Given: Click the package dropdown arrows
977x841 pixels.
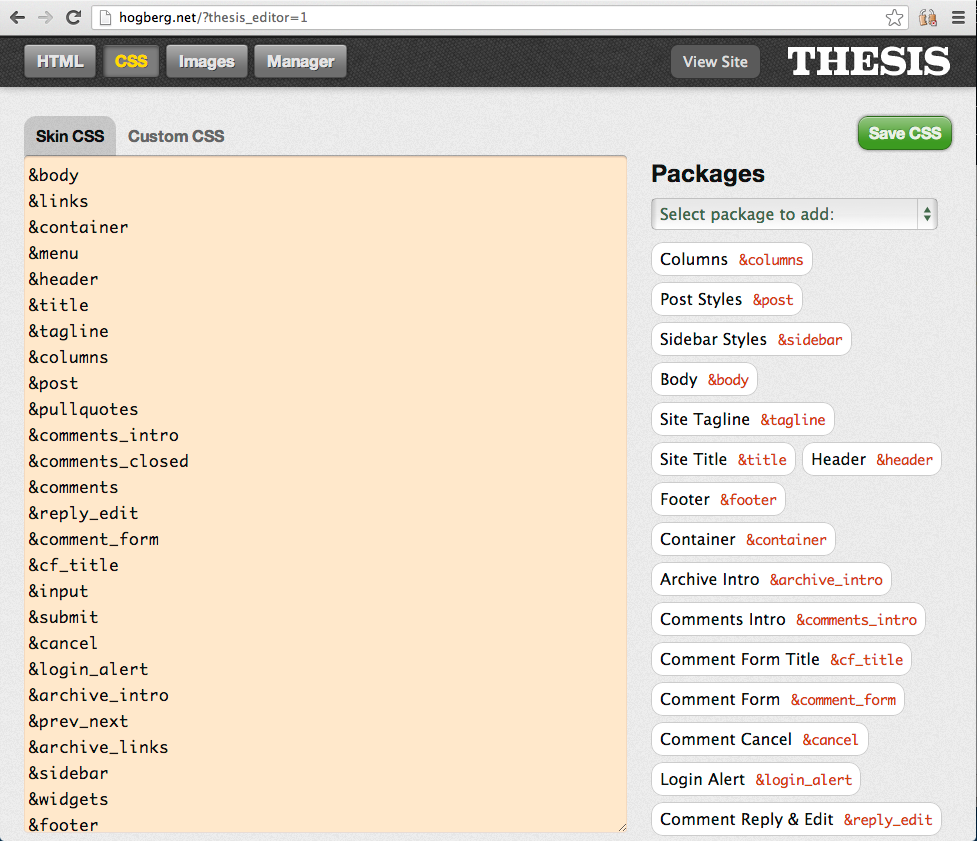Looking at the screenshot, I should (x=927, y=214).
